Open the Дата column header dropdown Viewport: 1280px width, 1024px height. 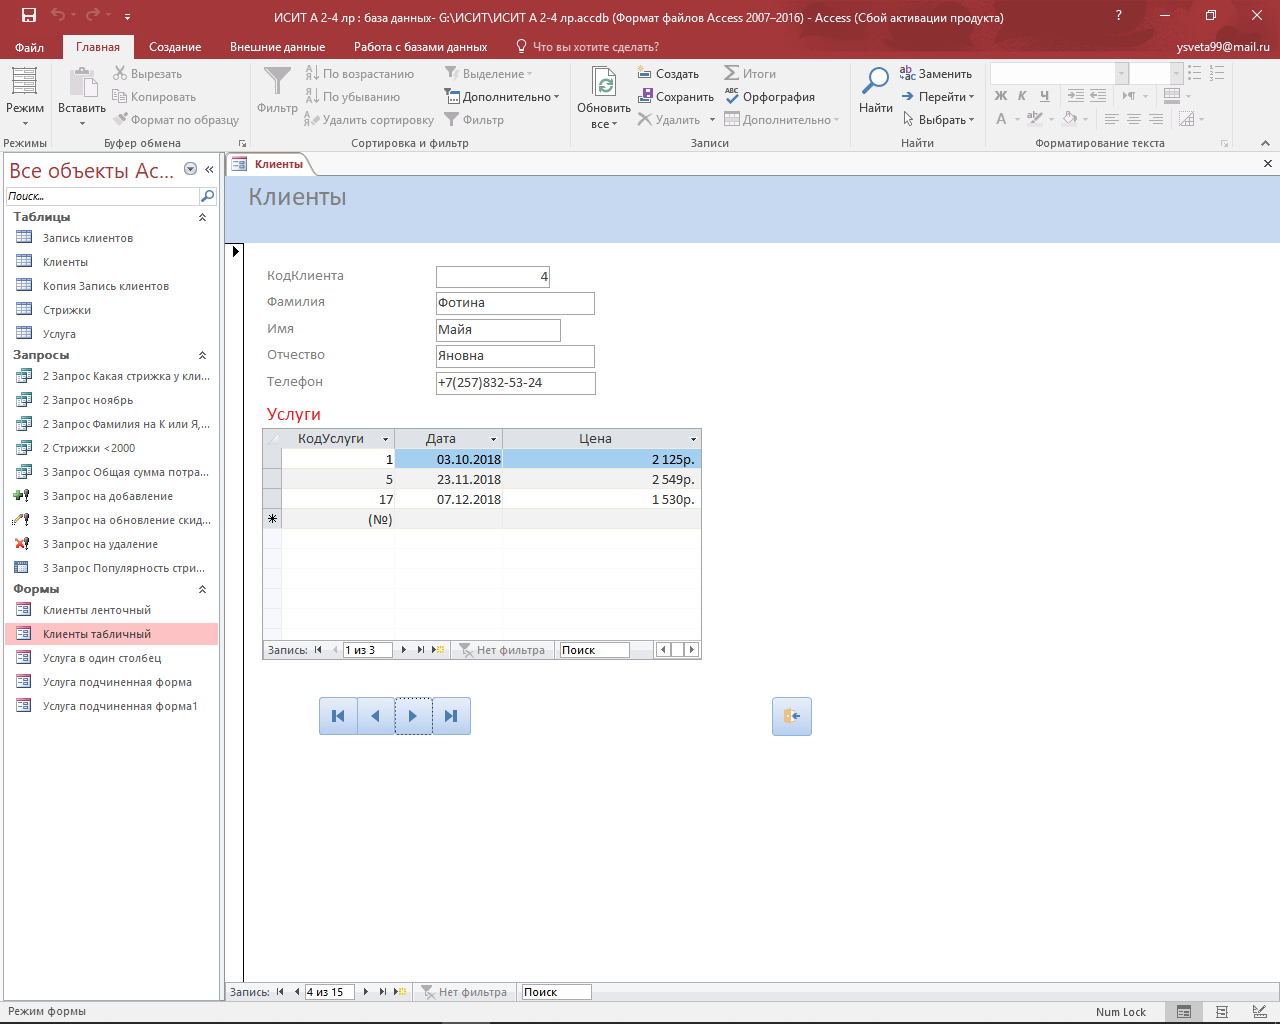click(x=493, y=439)
